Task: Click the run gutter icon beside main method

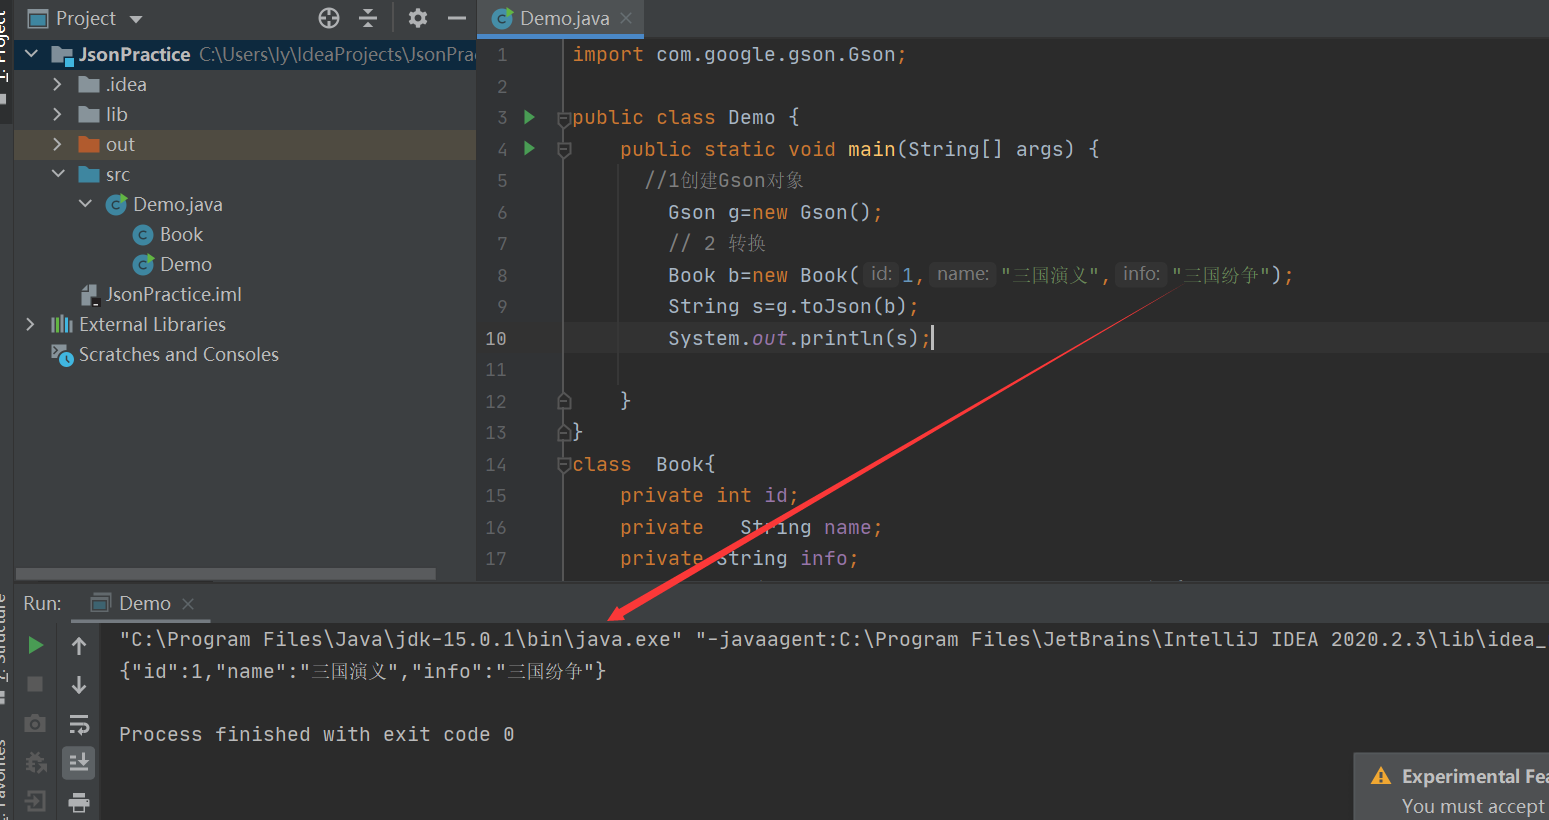Action: pyautogui.click(x=530, y=149)
